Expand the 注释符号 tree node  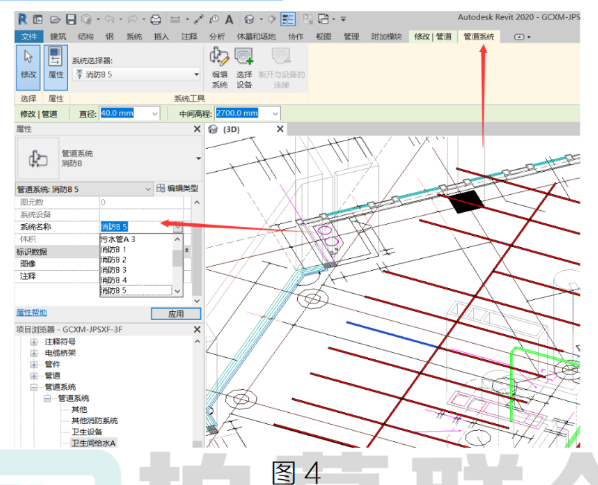(x=34, y=342)
